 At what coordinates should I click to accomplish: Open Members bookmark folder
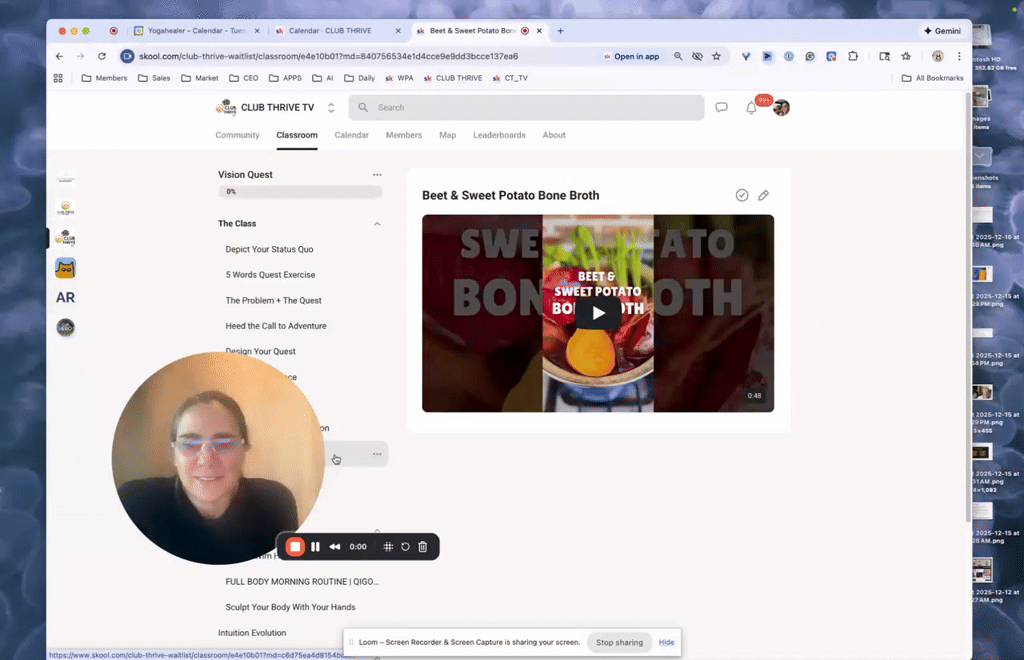point(104,78)
